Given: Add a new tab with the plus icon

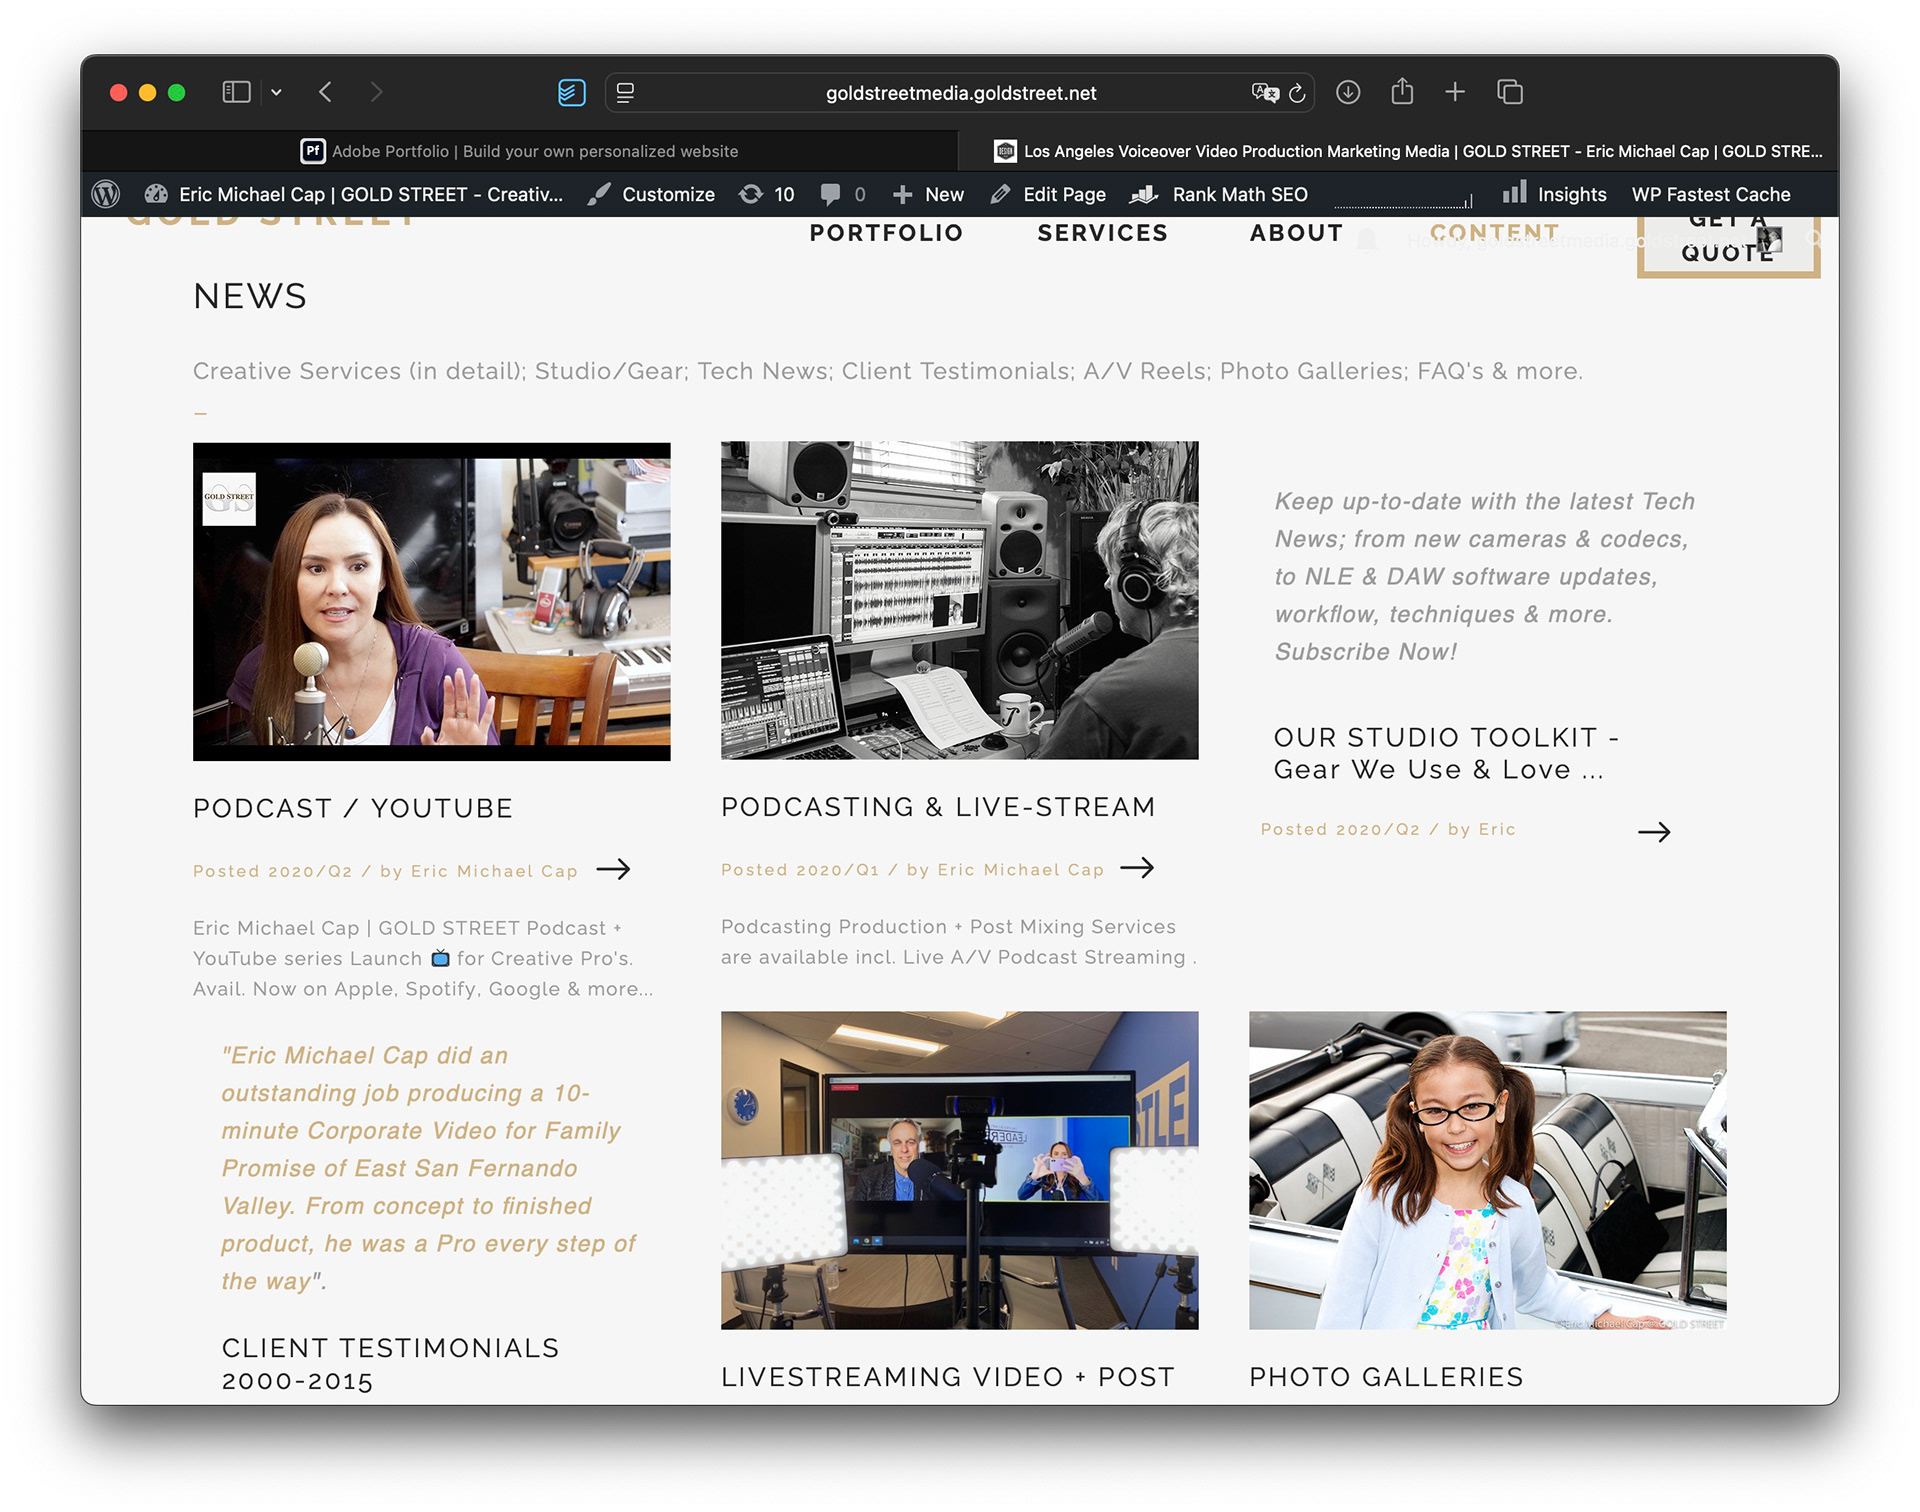Looking at the screenshot, I should (x=1455, y=92).
